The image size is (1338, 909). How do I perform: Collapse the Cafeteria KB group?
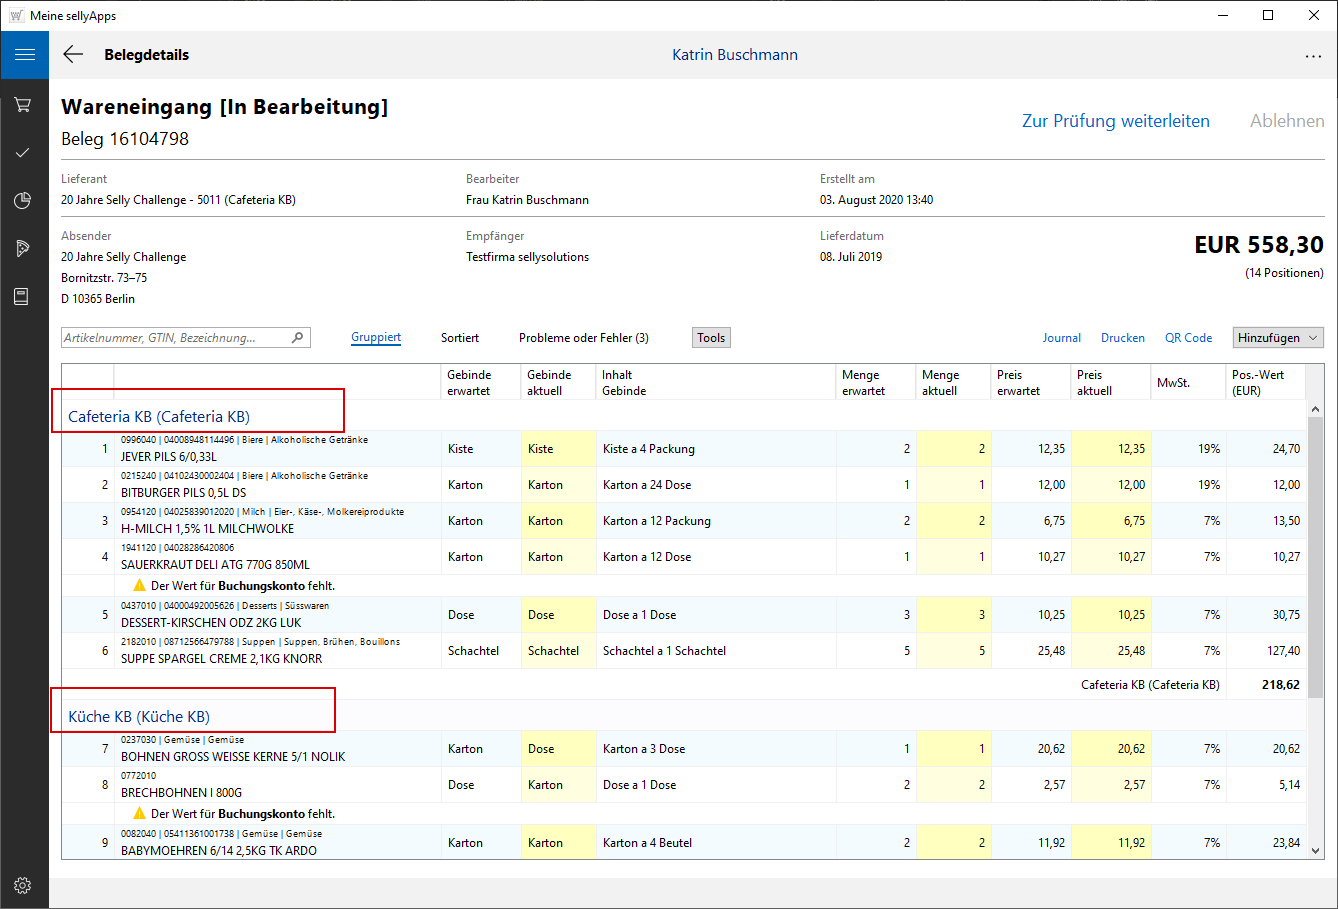(x=159, y=417)
